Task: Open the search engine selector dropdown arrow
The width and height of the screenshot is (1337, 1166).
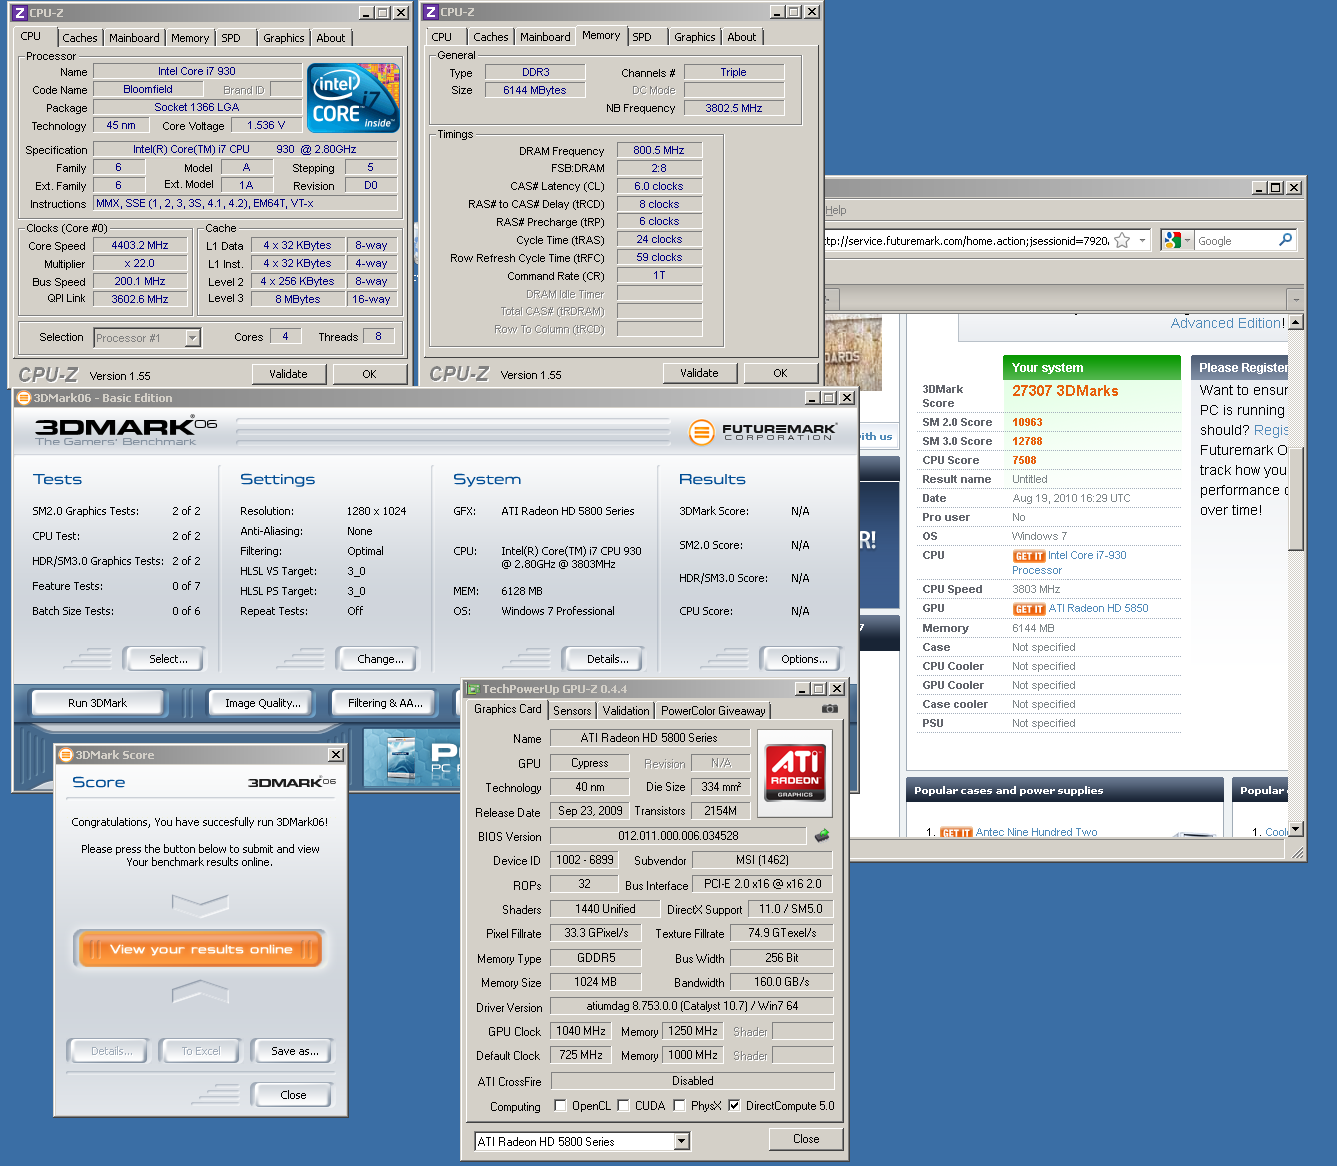Action: (x=1187, y=241)
